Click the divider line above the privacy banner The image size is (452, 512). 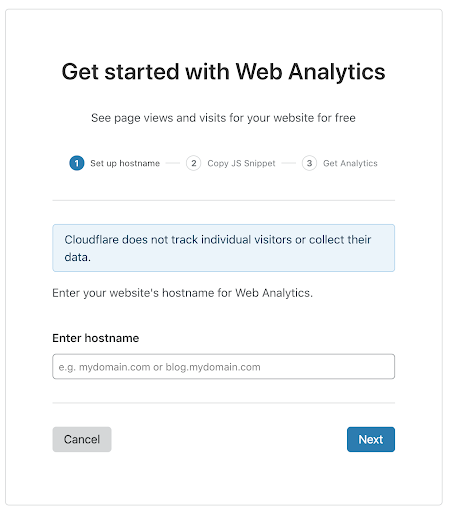[x=224, y=201]
